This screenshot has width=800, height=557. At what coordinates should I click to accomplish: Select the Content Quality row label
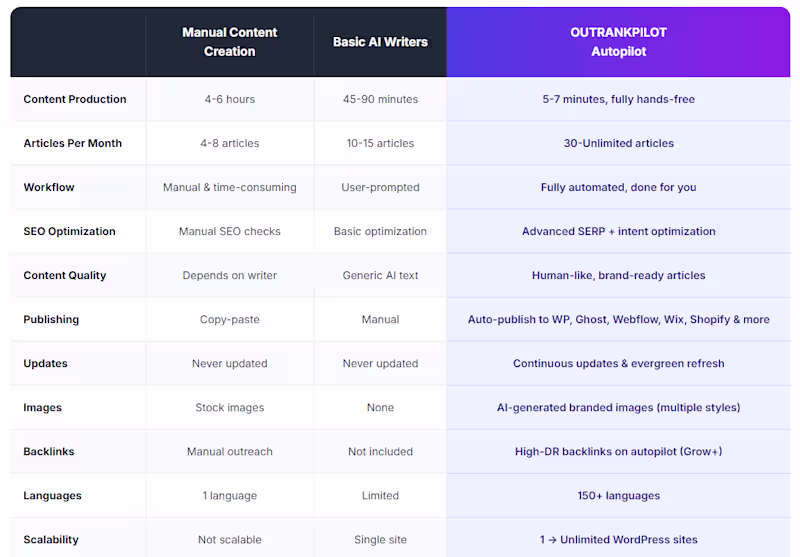click(65, 275)
